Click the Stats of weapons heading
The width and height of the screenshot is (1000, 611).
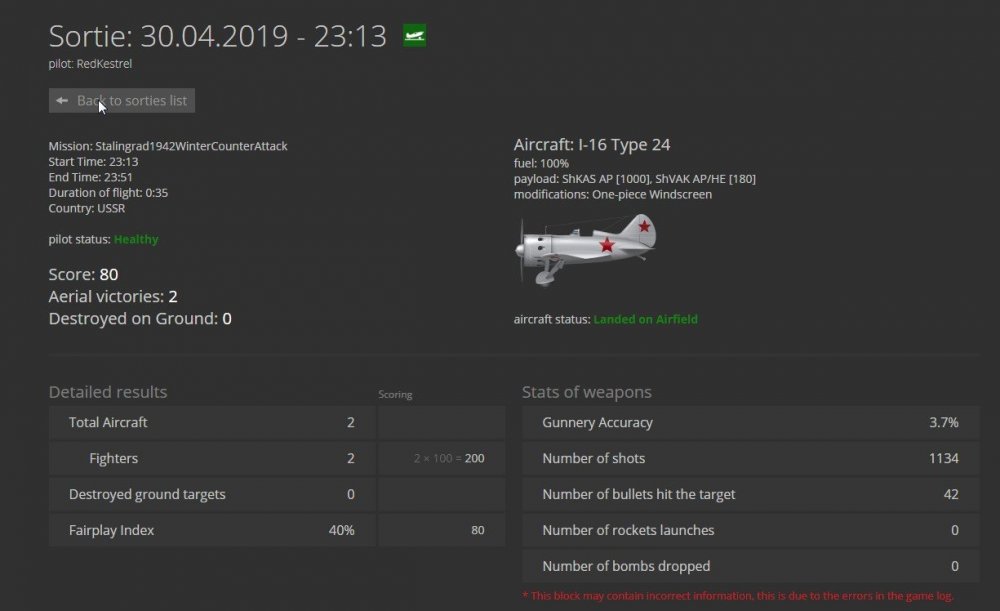(585, 392)
